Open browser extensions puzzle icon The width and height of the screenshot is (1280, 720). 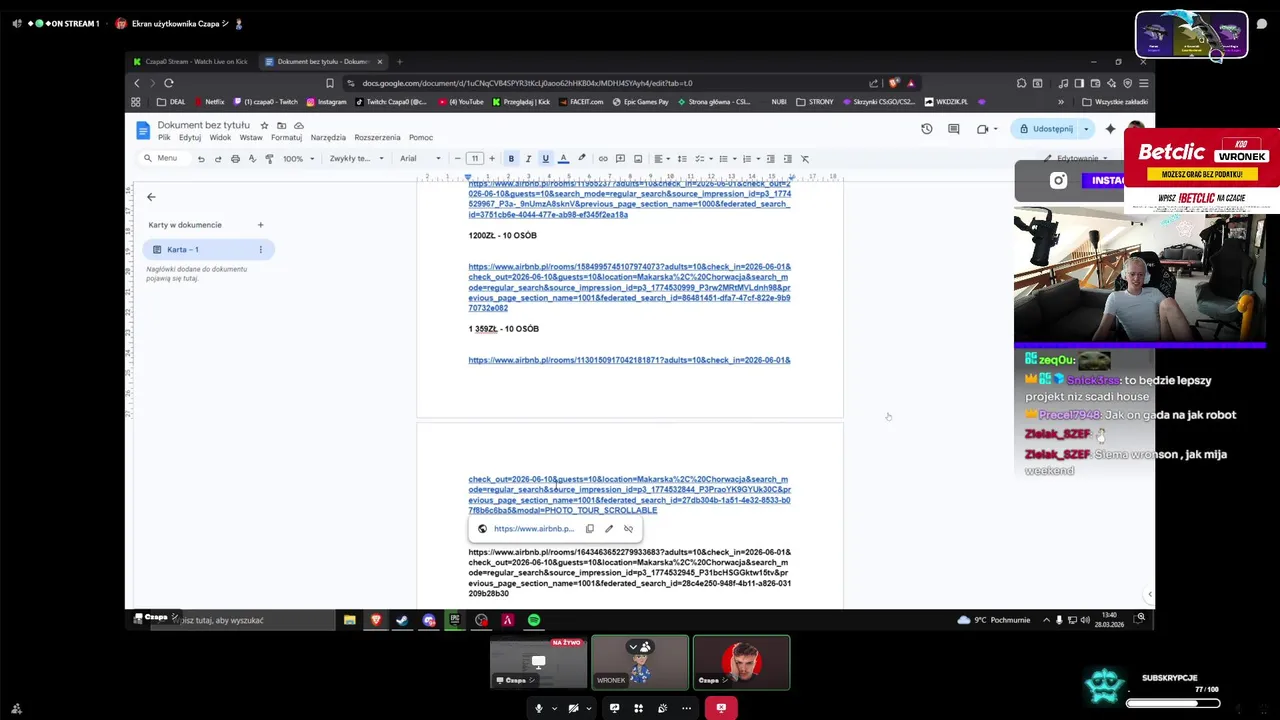[x=1021, y=83]
